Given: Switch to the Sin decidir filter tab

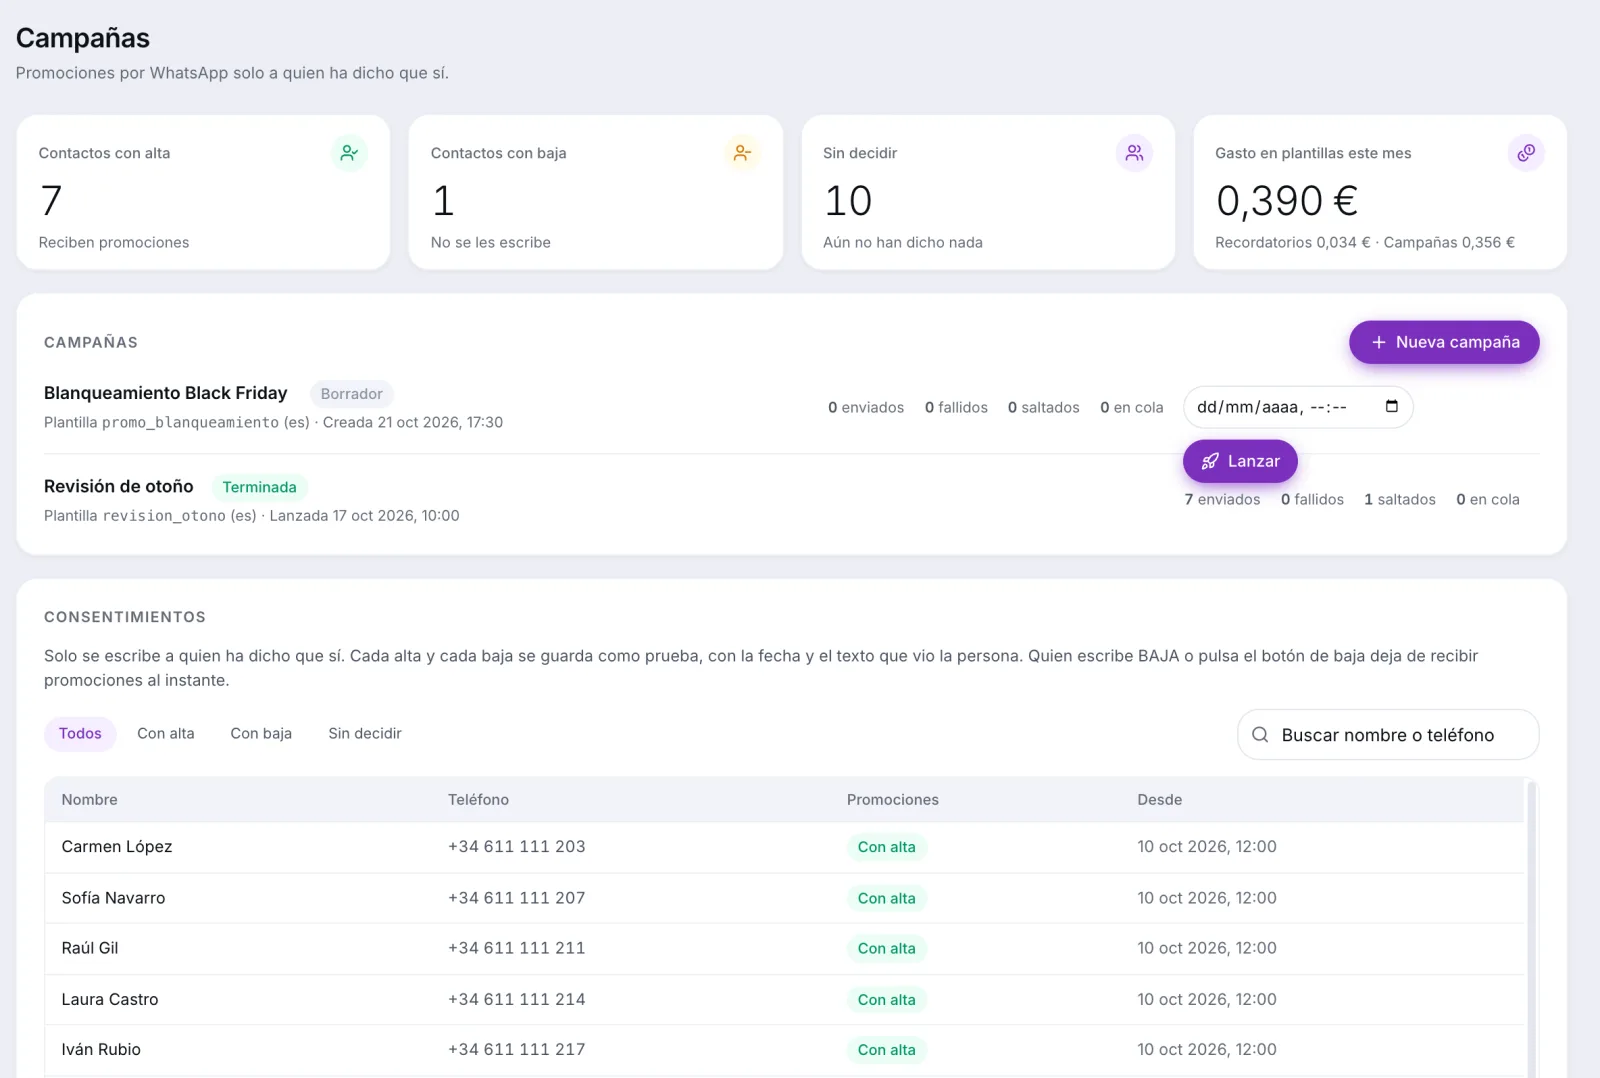Looking at the screenshot, I should pos(365,734).
